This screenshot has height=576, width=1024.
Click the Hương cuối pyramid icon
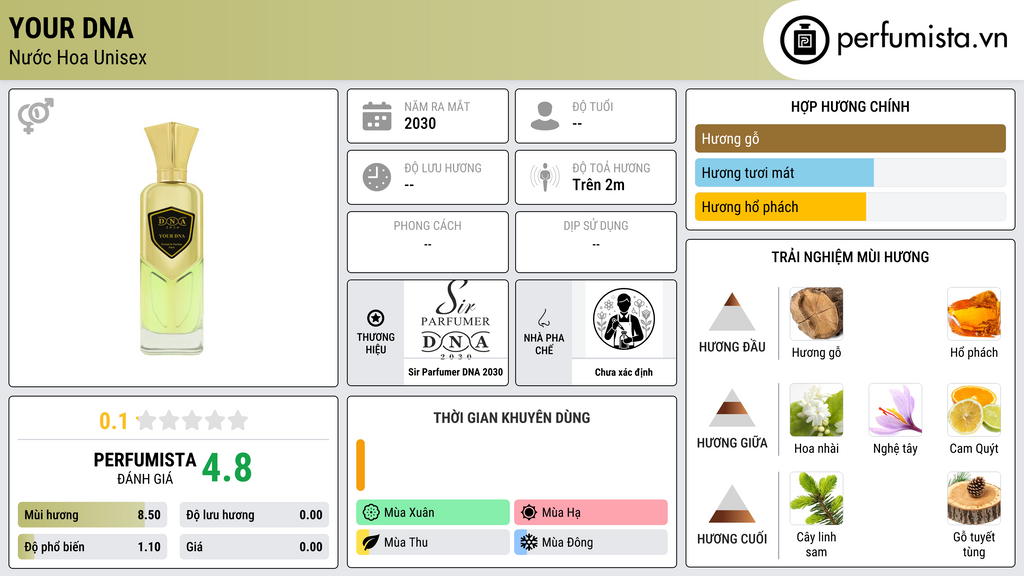732,504
